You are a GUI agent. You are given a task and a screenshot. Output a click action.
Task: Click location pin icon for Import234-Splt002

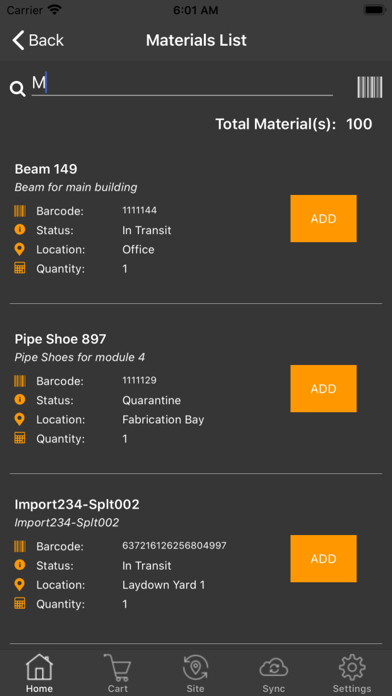pos(20,585)
